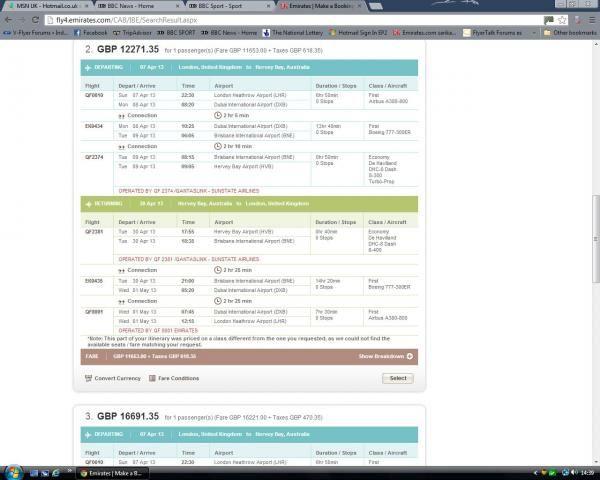The width and height of the screenshot is (600, 480).
Task: Expand the Show Breakdown plus icon
Action: click(x=410, y=356)
